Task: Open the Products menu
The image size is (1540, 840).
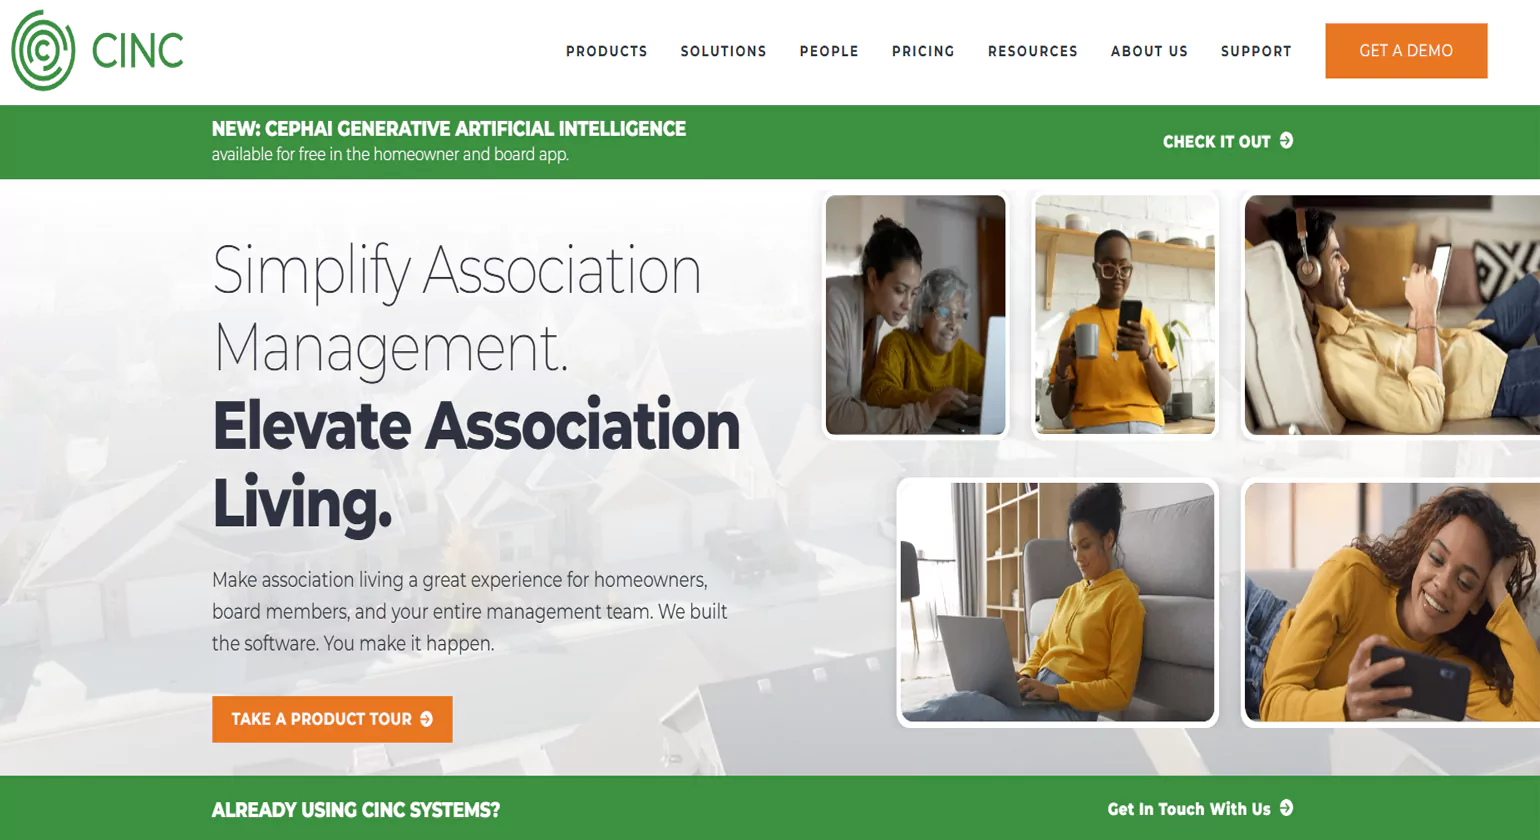Action: click(x=607, y=51)
